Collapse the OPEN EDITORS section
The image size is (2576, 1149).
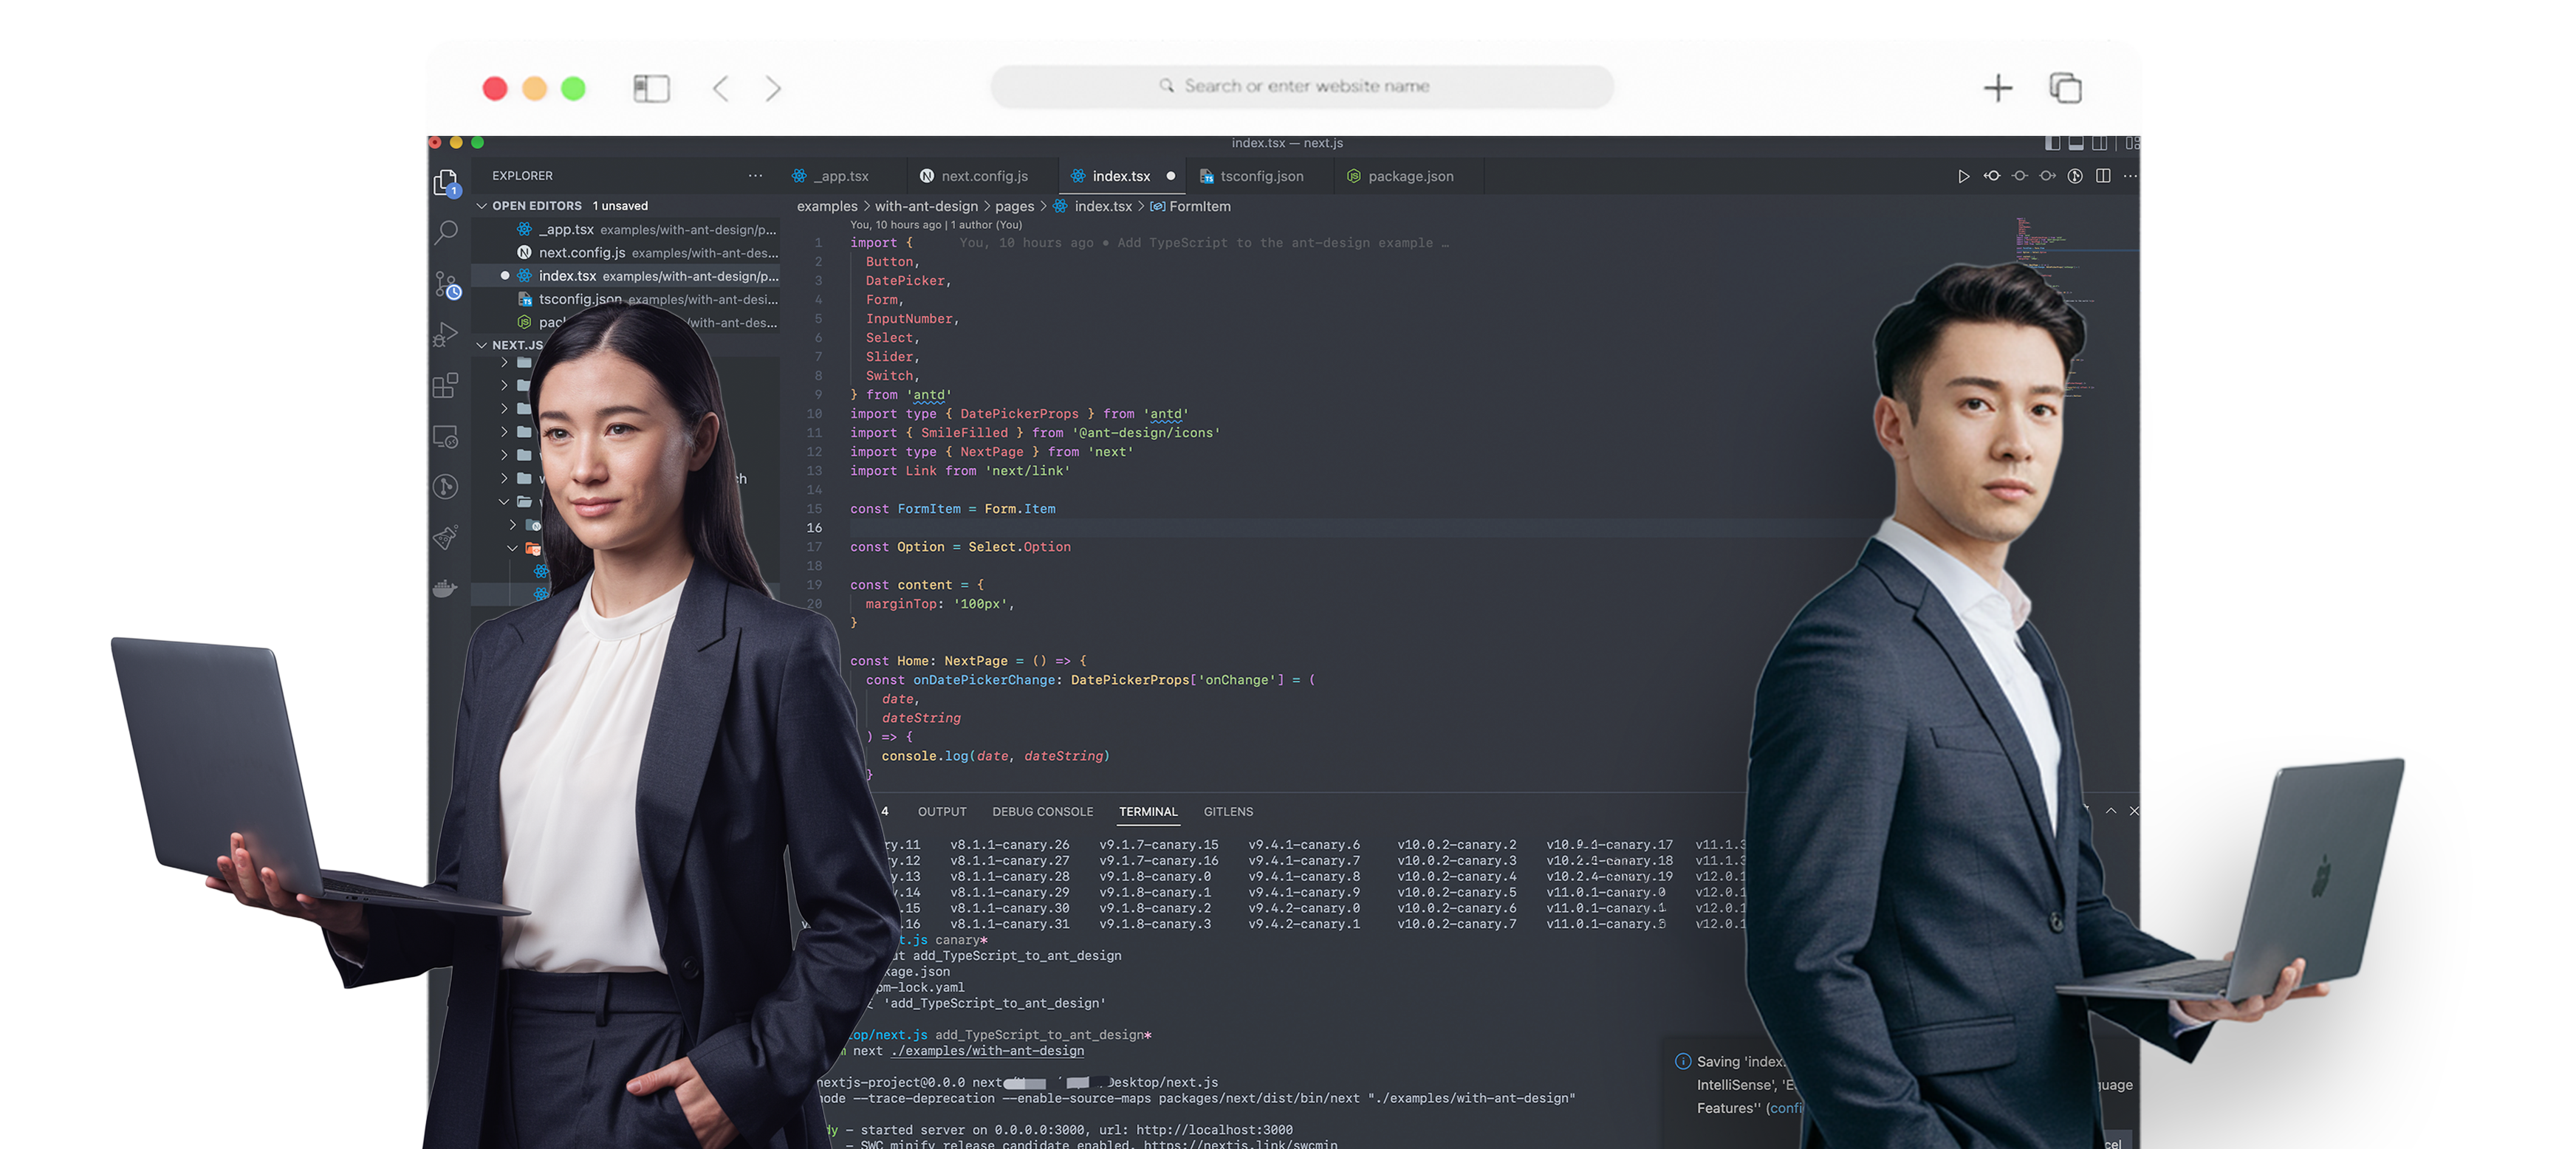(482, 206)
